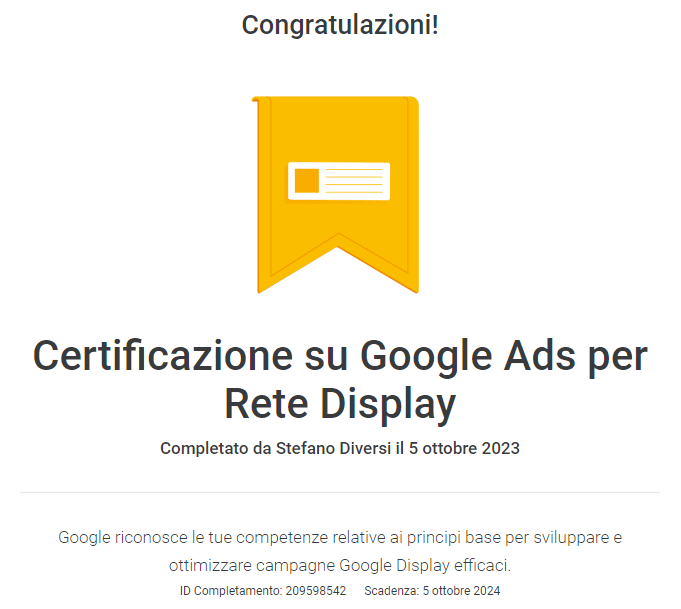Click 'Completato da Stefano Diversi il 5 ottobre 2023'

pyautogui.click(x=340, y=448)
